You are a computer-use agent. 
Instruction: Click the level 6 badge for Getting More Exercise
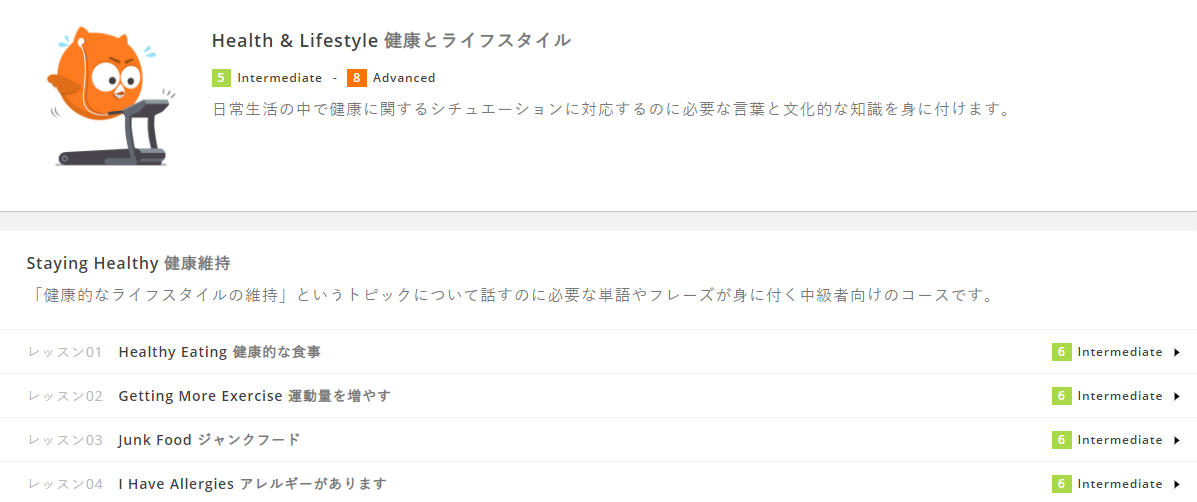[1061, 396]
